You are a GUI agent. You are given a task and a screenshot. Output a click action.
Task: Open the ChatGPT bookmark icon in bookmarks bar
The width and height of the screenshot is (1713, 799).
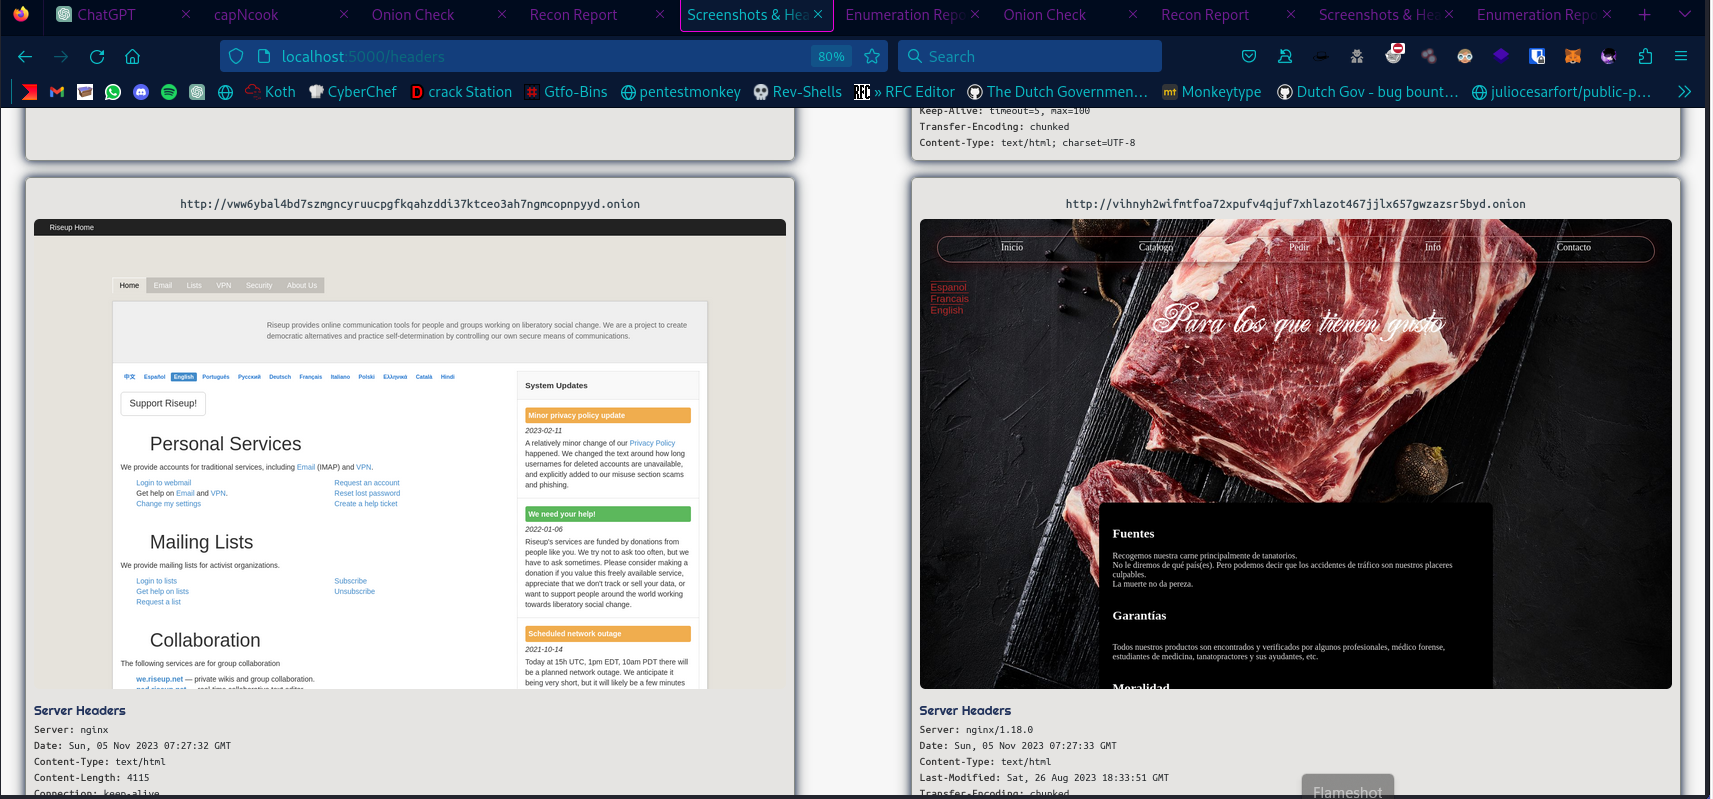197,92
